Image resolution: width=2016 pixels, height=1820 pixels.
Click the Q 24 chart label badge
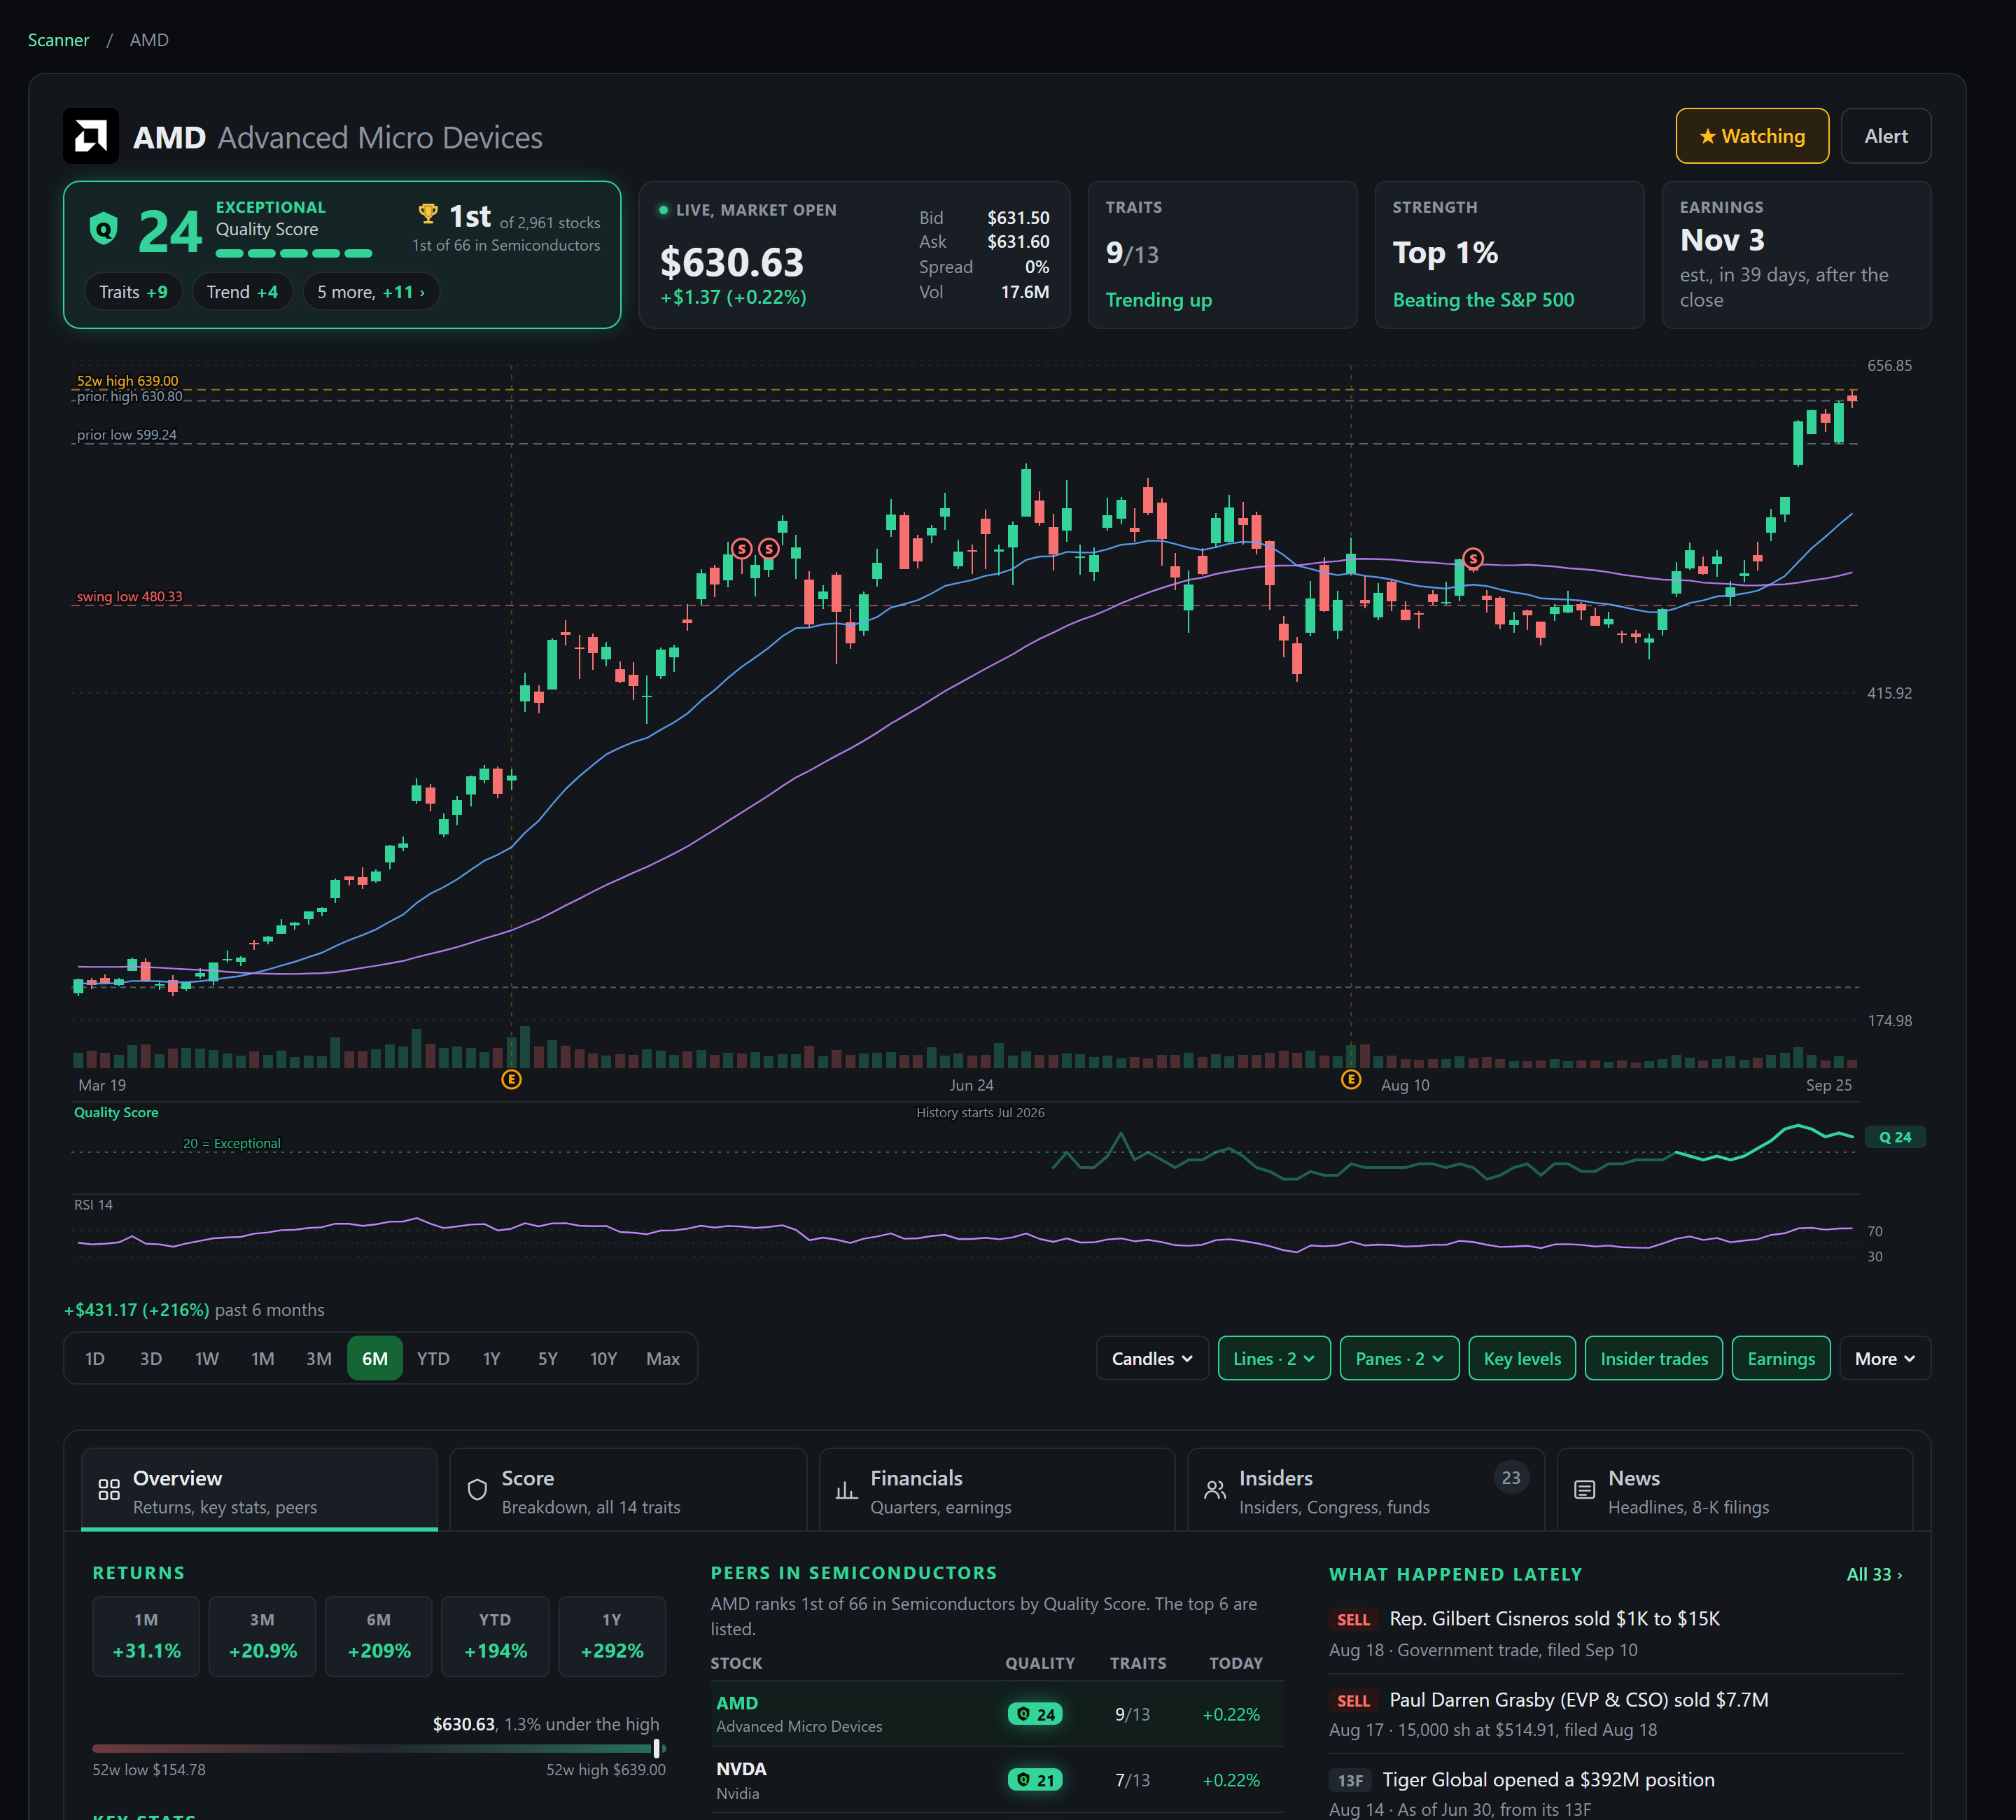1895,1137
